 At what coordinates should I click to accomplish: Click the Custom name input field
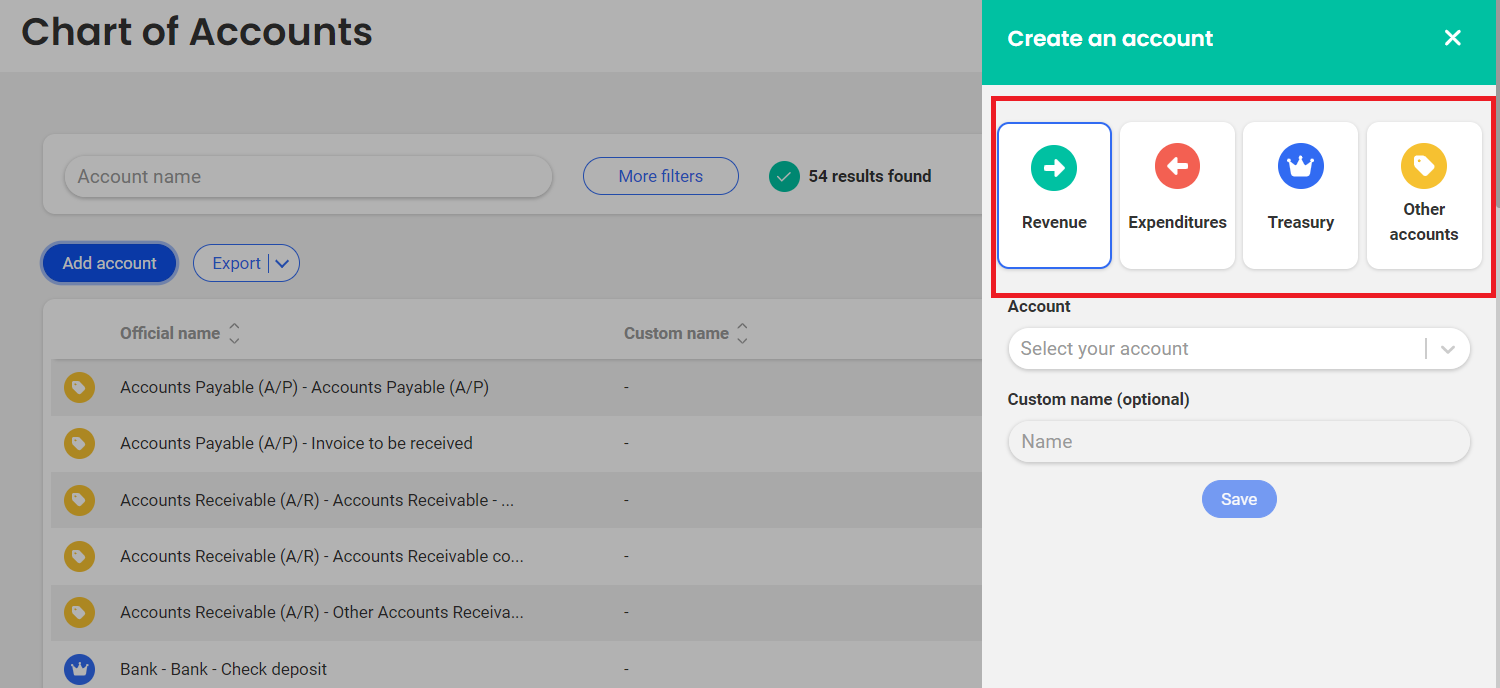[1238, 441]
